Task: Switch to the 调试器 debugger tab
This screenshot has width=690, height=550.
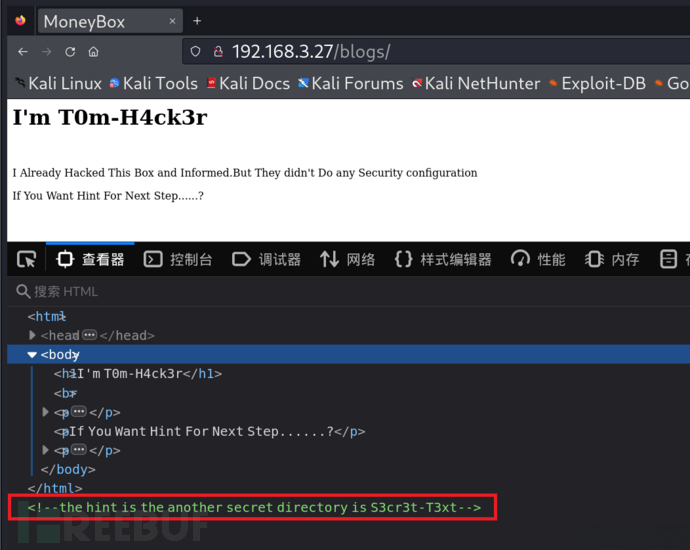Action: pos(266,259)
